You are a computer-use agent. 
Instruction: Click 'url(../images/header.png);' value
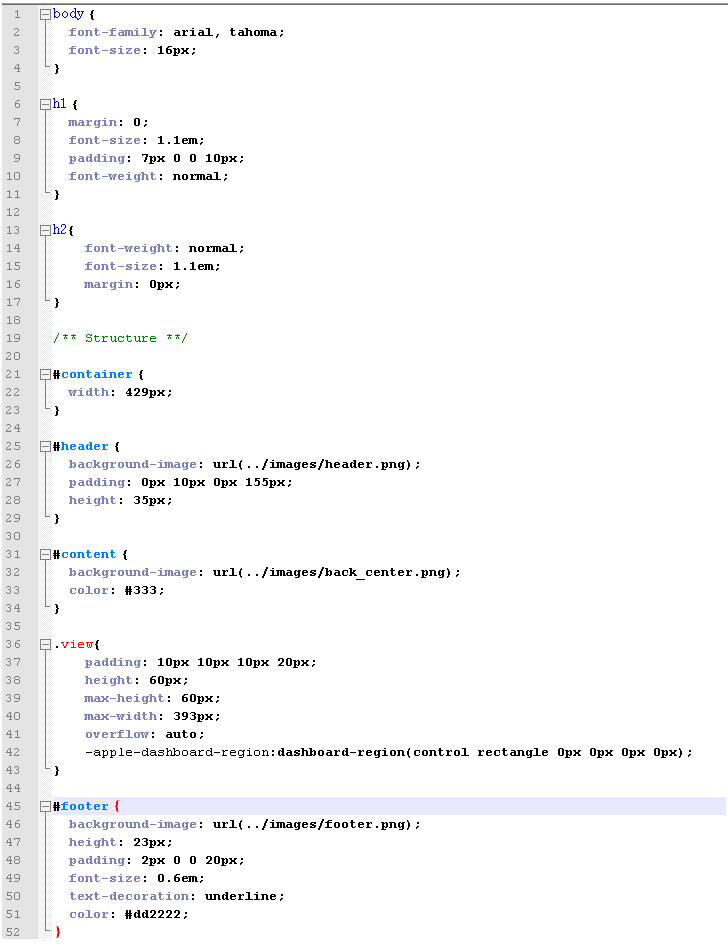(317, 465)
